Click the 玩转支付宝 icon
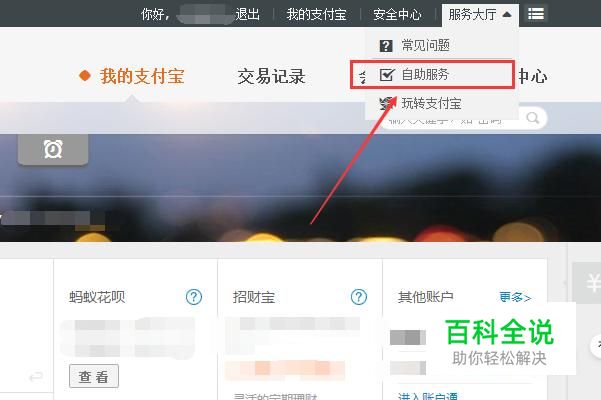Screen dimensions: 601x400 click(x=386, y=103)
